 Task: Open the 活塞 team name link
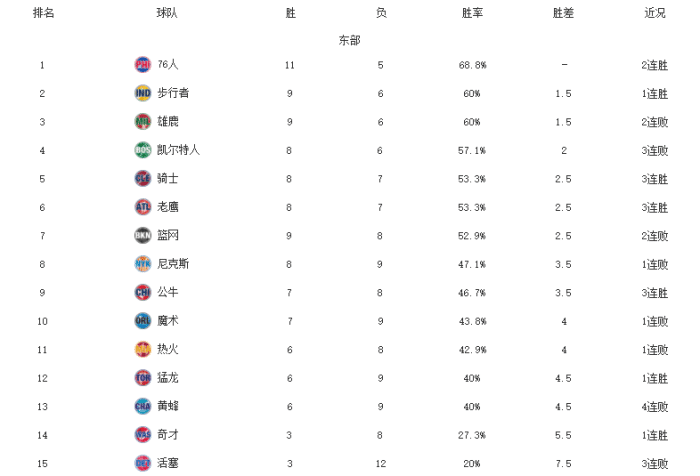[x=168, y=463]
